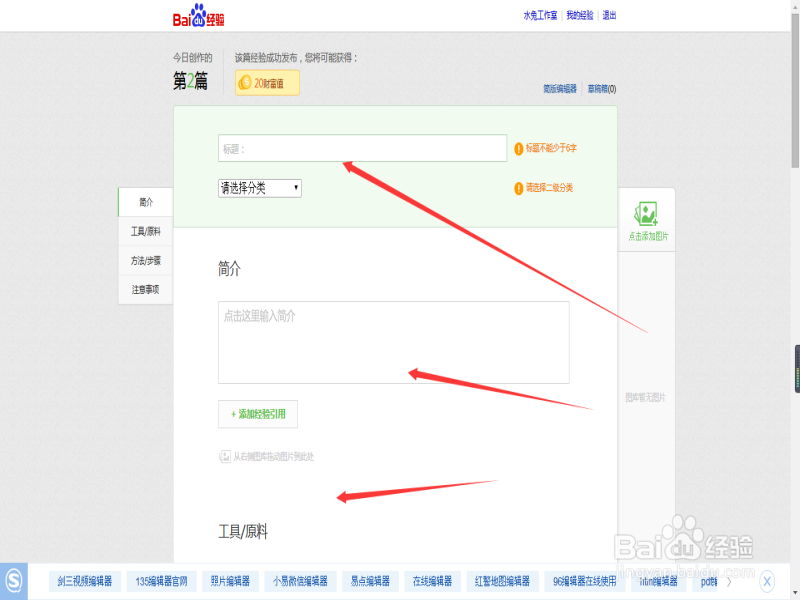Screen dimensions: 800x600
Task: Close the bottom suggestion bar with X
Action: [767, 581]
